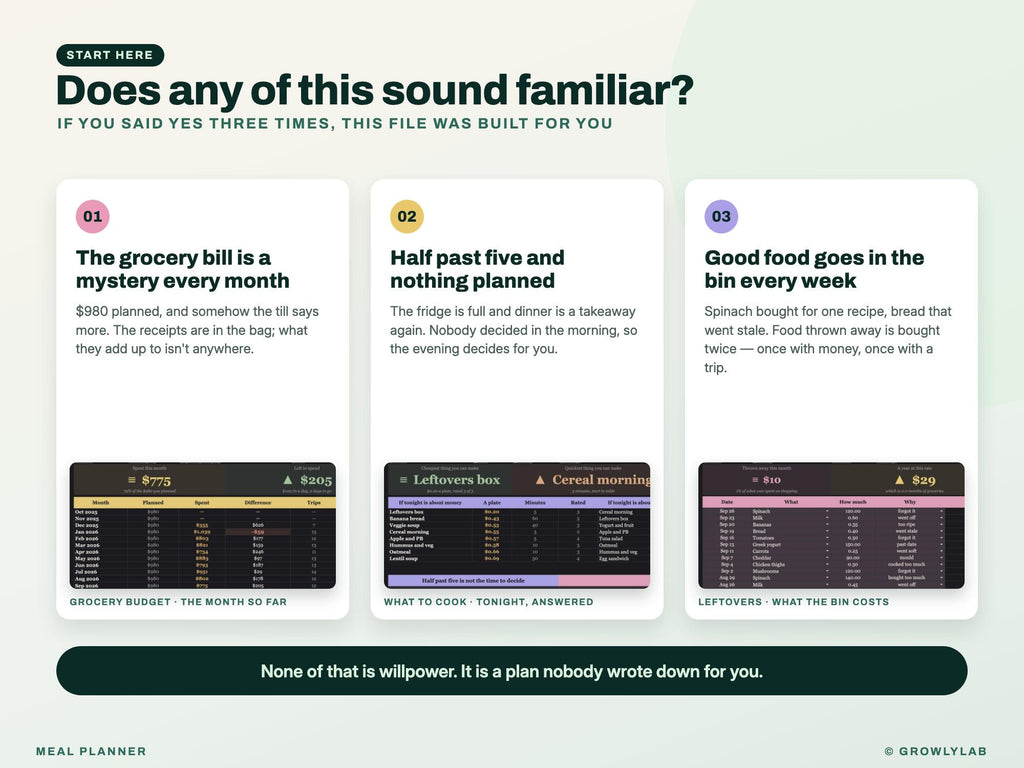Click heading 'Half past five and nothing planned'
1024x768 pixels.
(x=477, y=269)
